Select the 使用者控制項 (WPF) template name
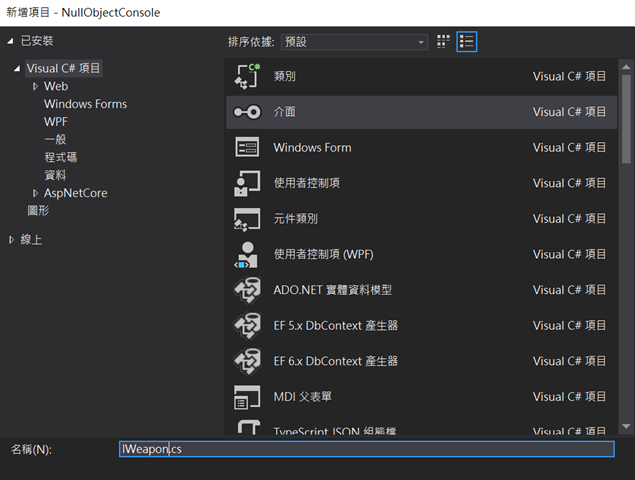Viewport: 635px width, 480px height. click(x=324, y=254)
